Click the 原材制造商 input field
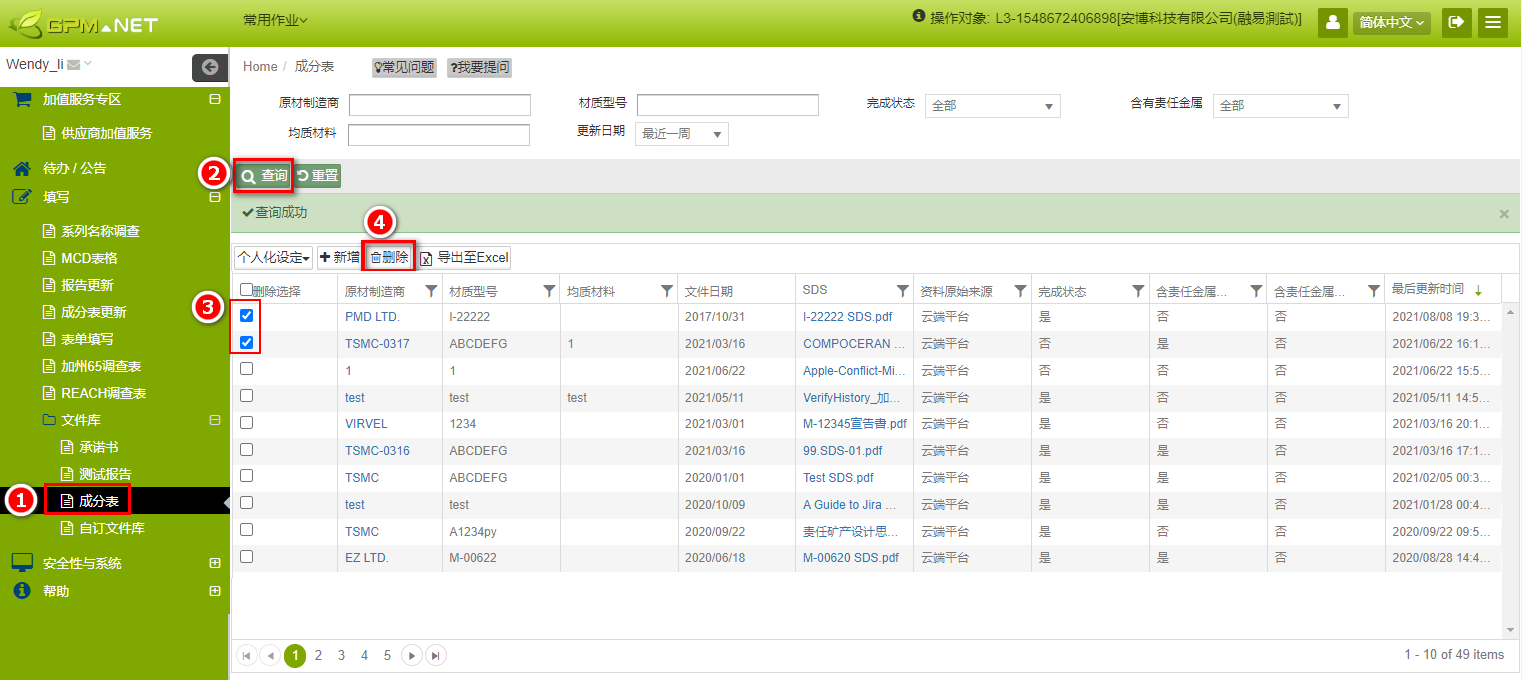1522x680 pixels. [x=440, y=105]
